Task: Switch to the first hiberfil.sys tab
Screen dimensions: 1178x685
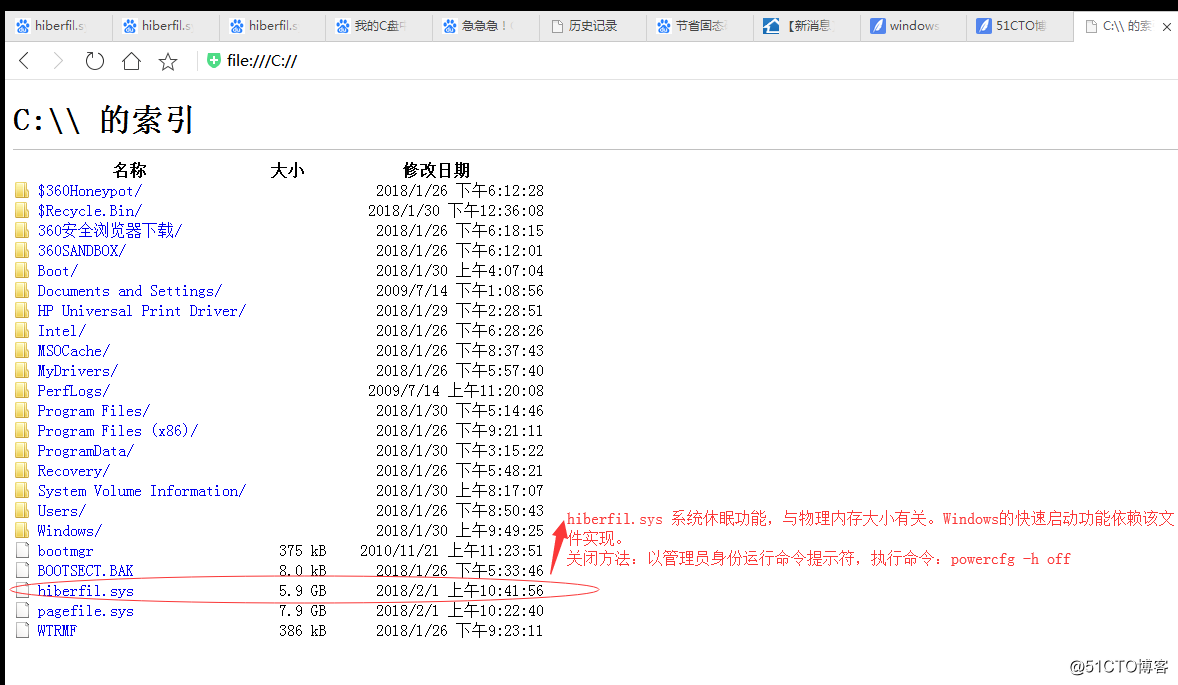Action: click(59, 26)
